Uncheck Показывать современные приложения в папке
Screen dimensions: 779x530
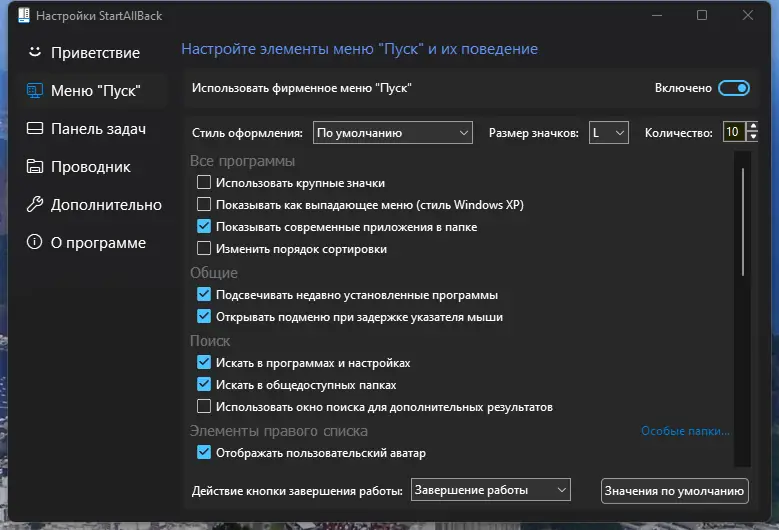tap(204, 227)
